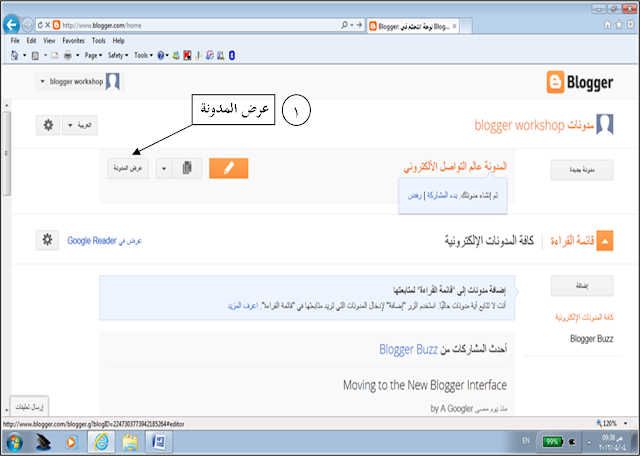Click the Blogger logo
This screenshot has height=456, width=640.
pyautogui.click(x=580, y=82)
